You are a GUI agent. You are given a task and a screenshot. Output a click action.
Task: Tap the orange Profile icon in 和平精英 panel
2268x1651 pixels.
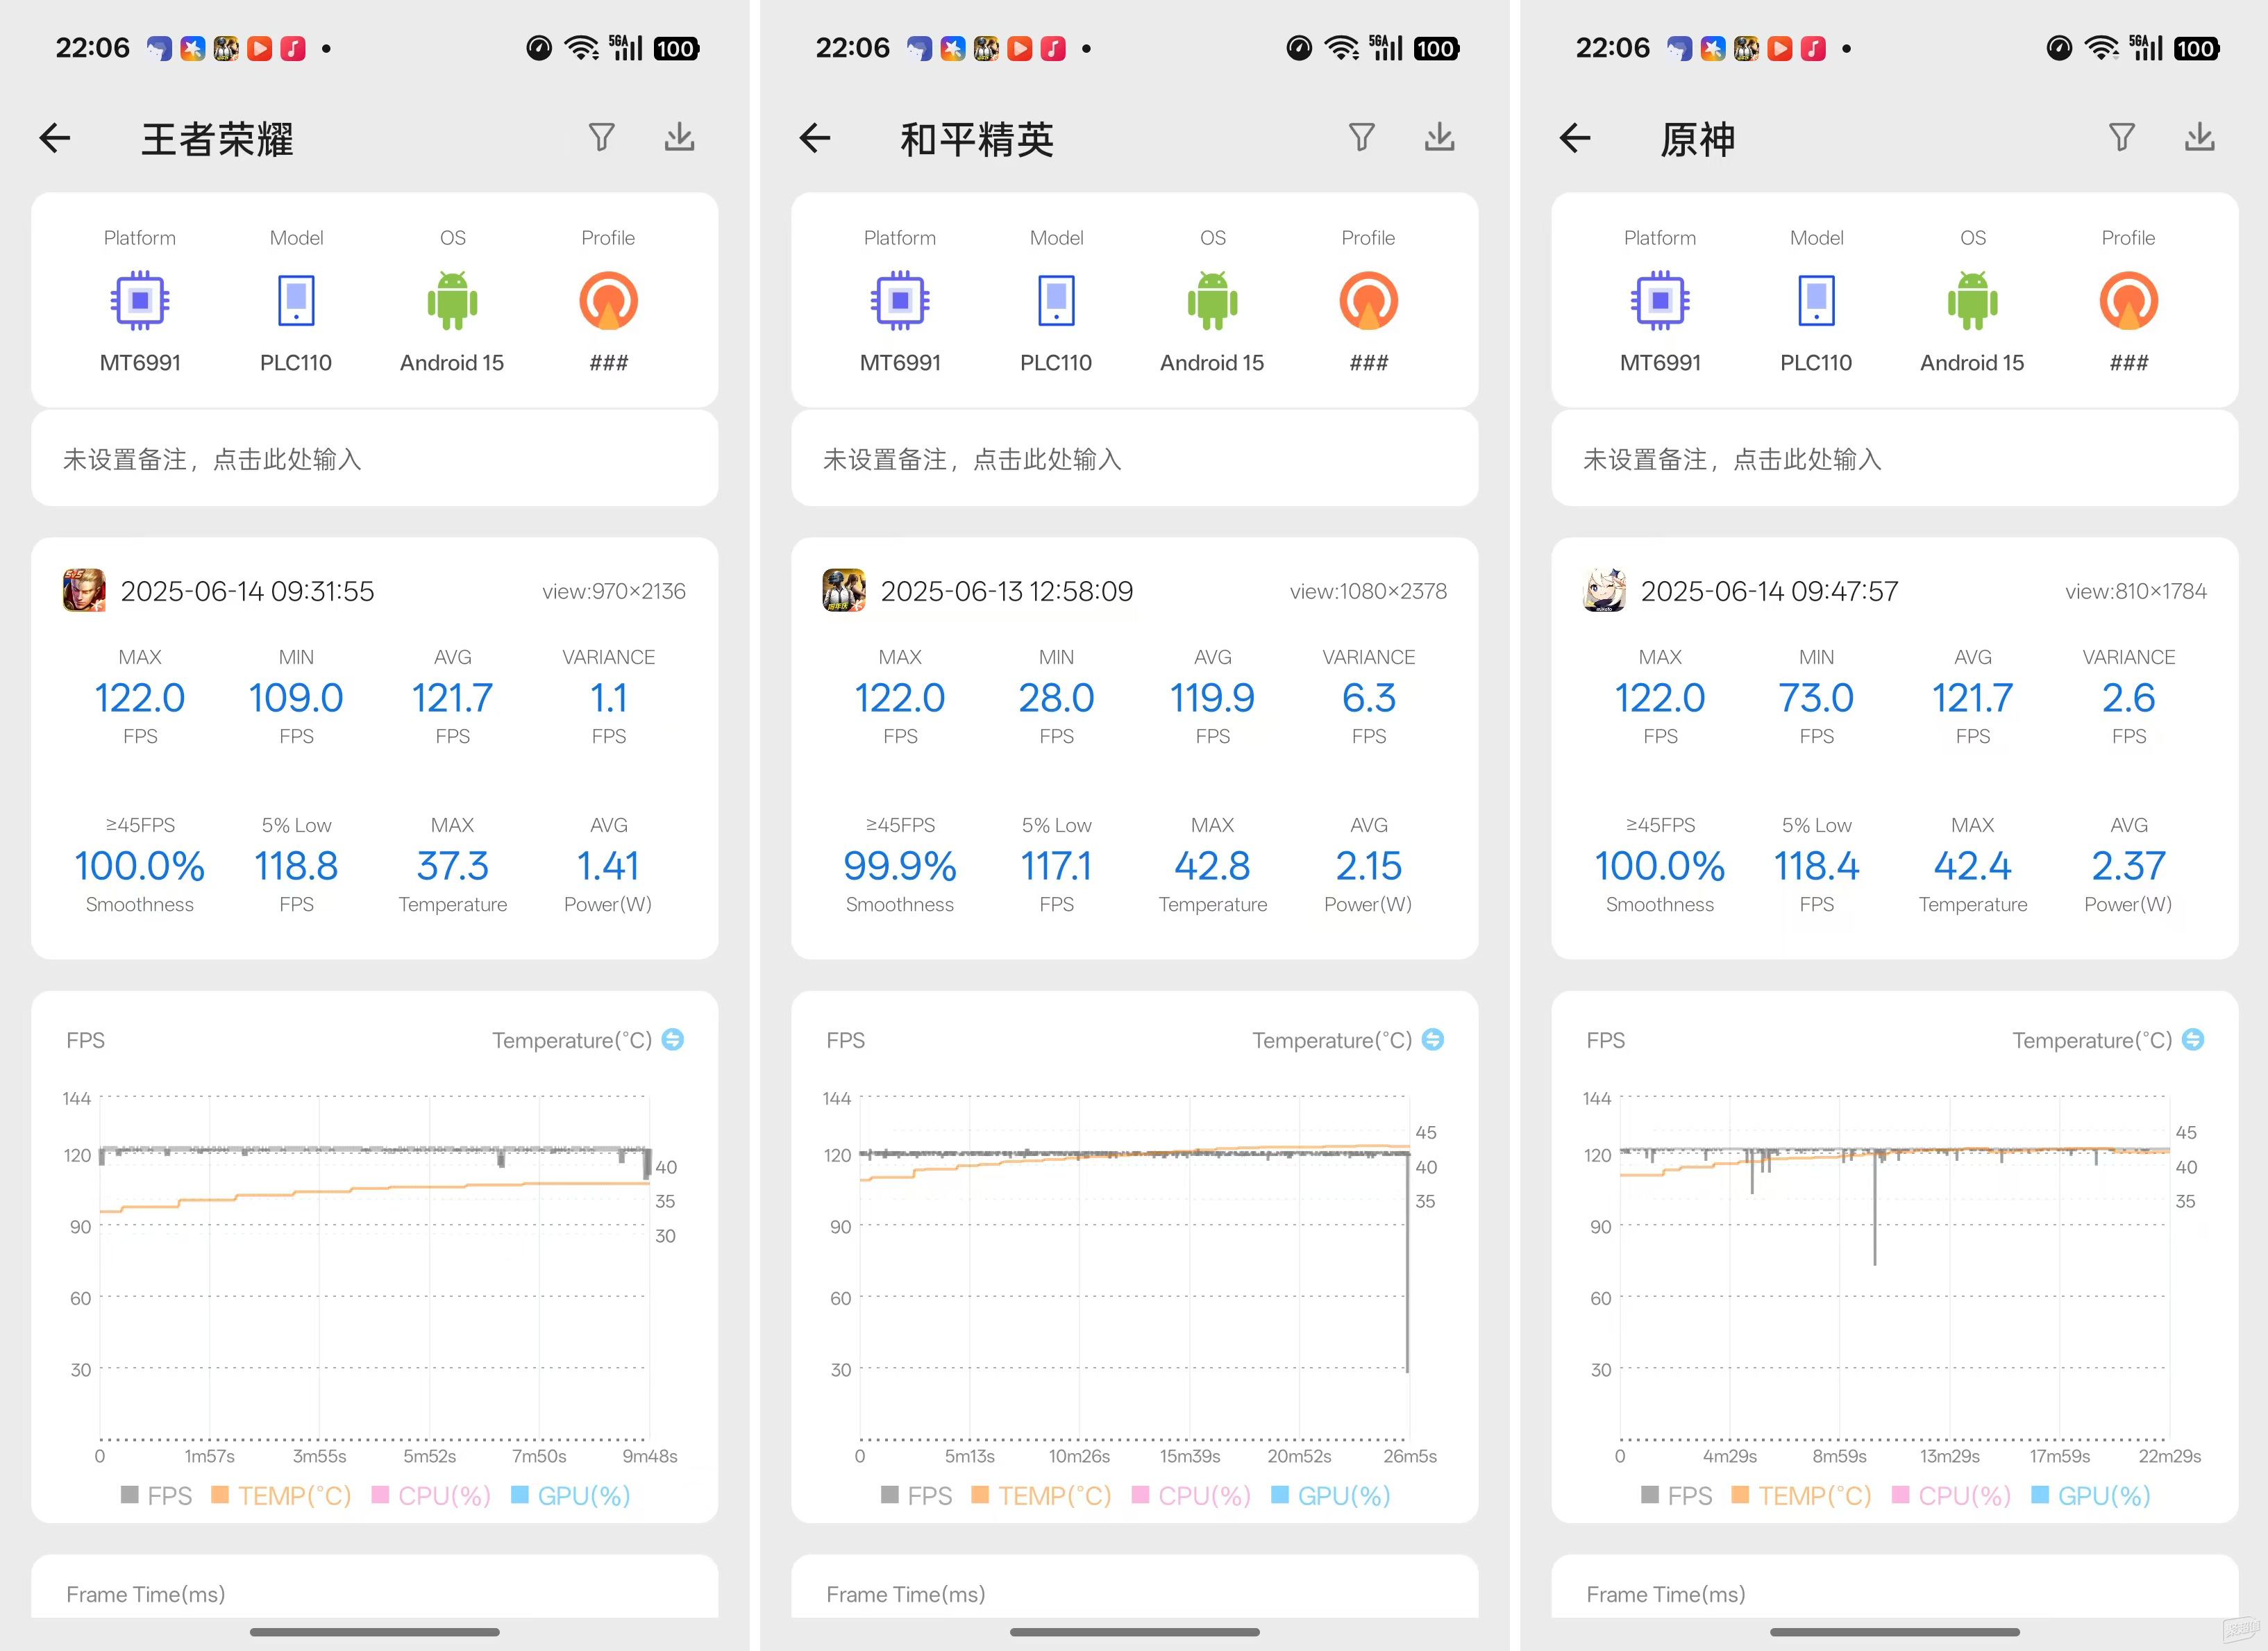pos(1368,300)
